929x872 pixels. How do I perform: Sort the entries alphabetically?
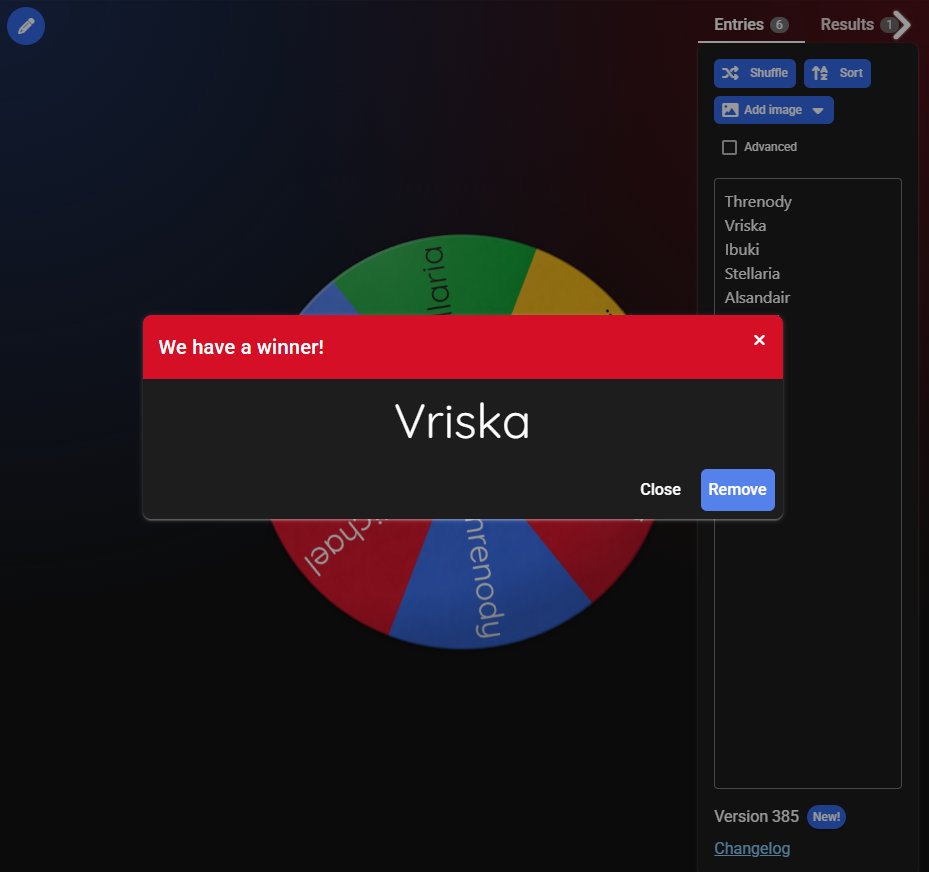point(837,73)
